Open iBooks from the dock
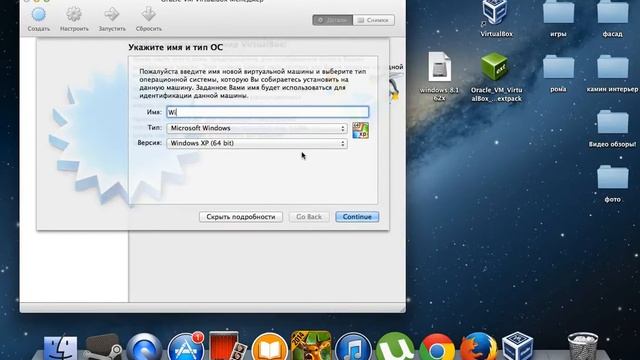 [x=269, y=348]
